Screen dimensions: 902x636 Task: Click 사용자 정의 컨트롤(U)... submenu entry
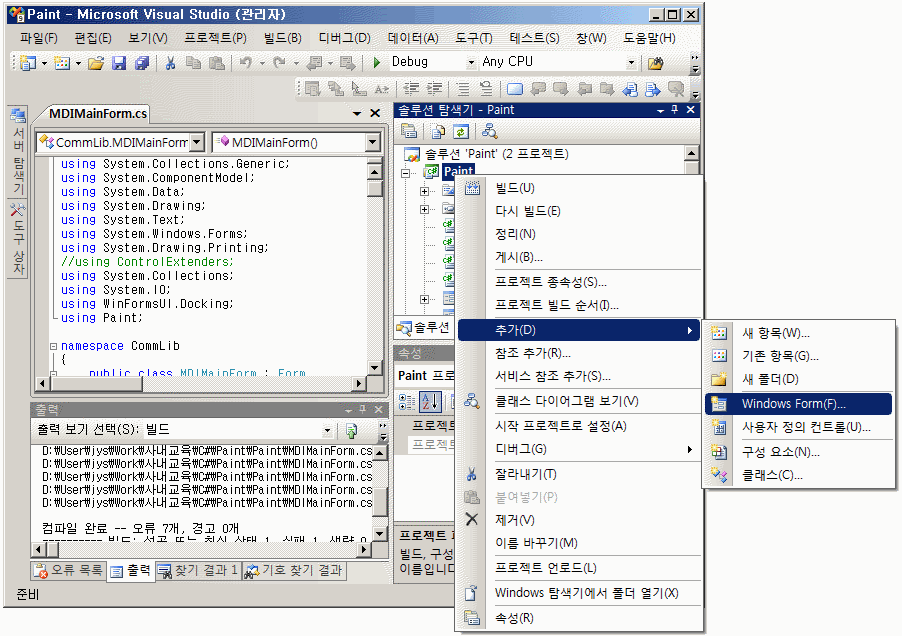click(x=798, y=427)
